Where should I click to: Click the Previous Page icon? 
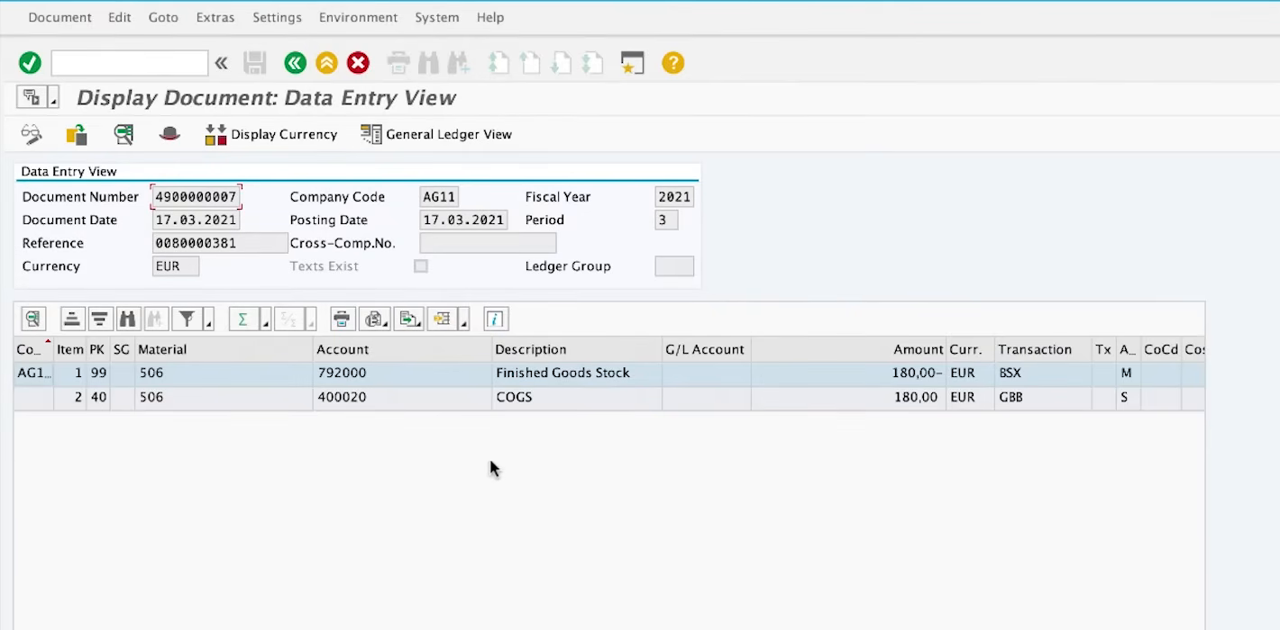[530, 63]
